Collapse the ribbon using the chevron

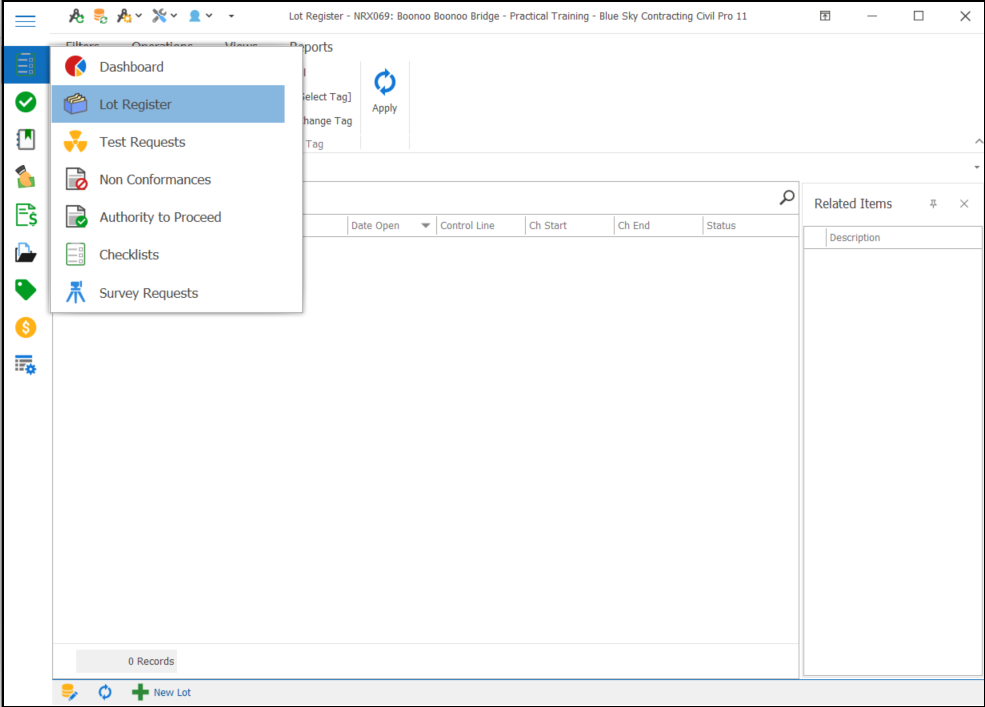978,141
